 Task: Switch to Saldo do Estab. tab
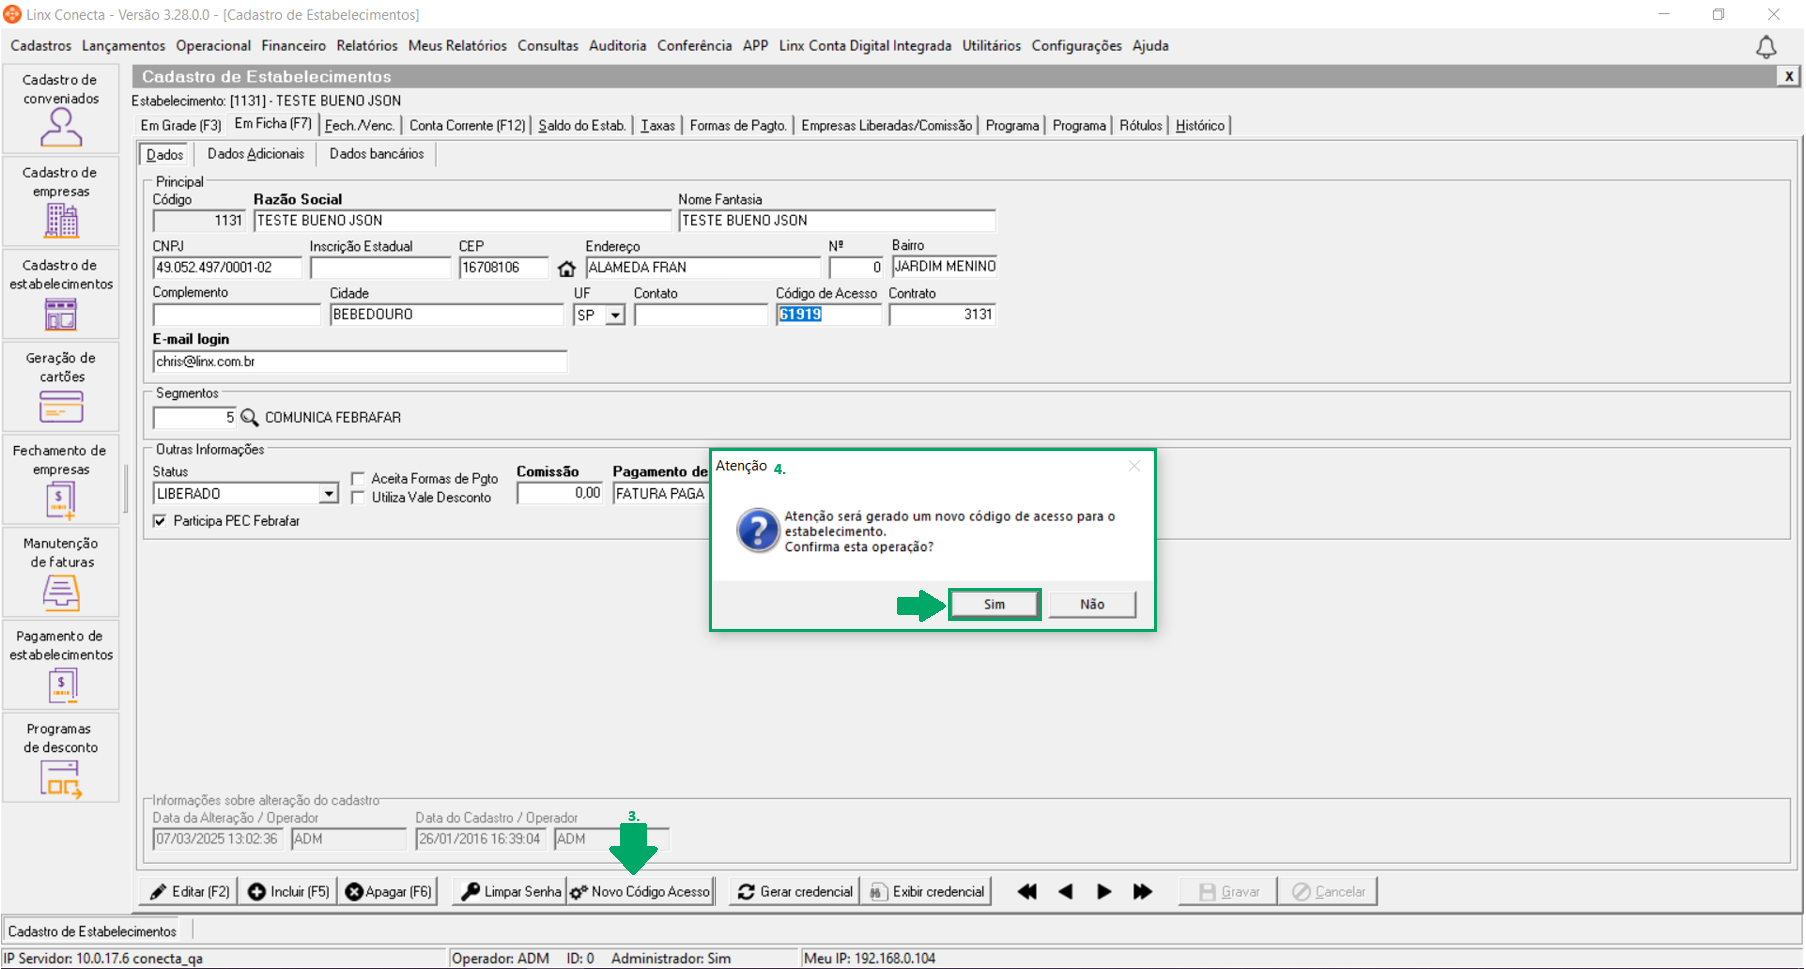tap(582, 126)
